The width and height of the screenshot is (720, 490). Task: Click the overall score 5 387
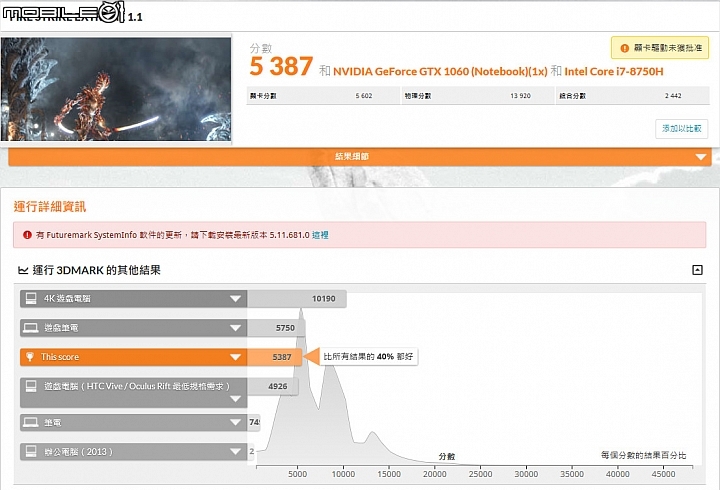(x=281, y=67)
